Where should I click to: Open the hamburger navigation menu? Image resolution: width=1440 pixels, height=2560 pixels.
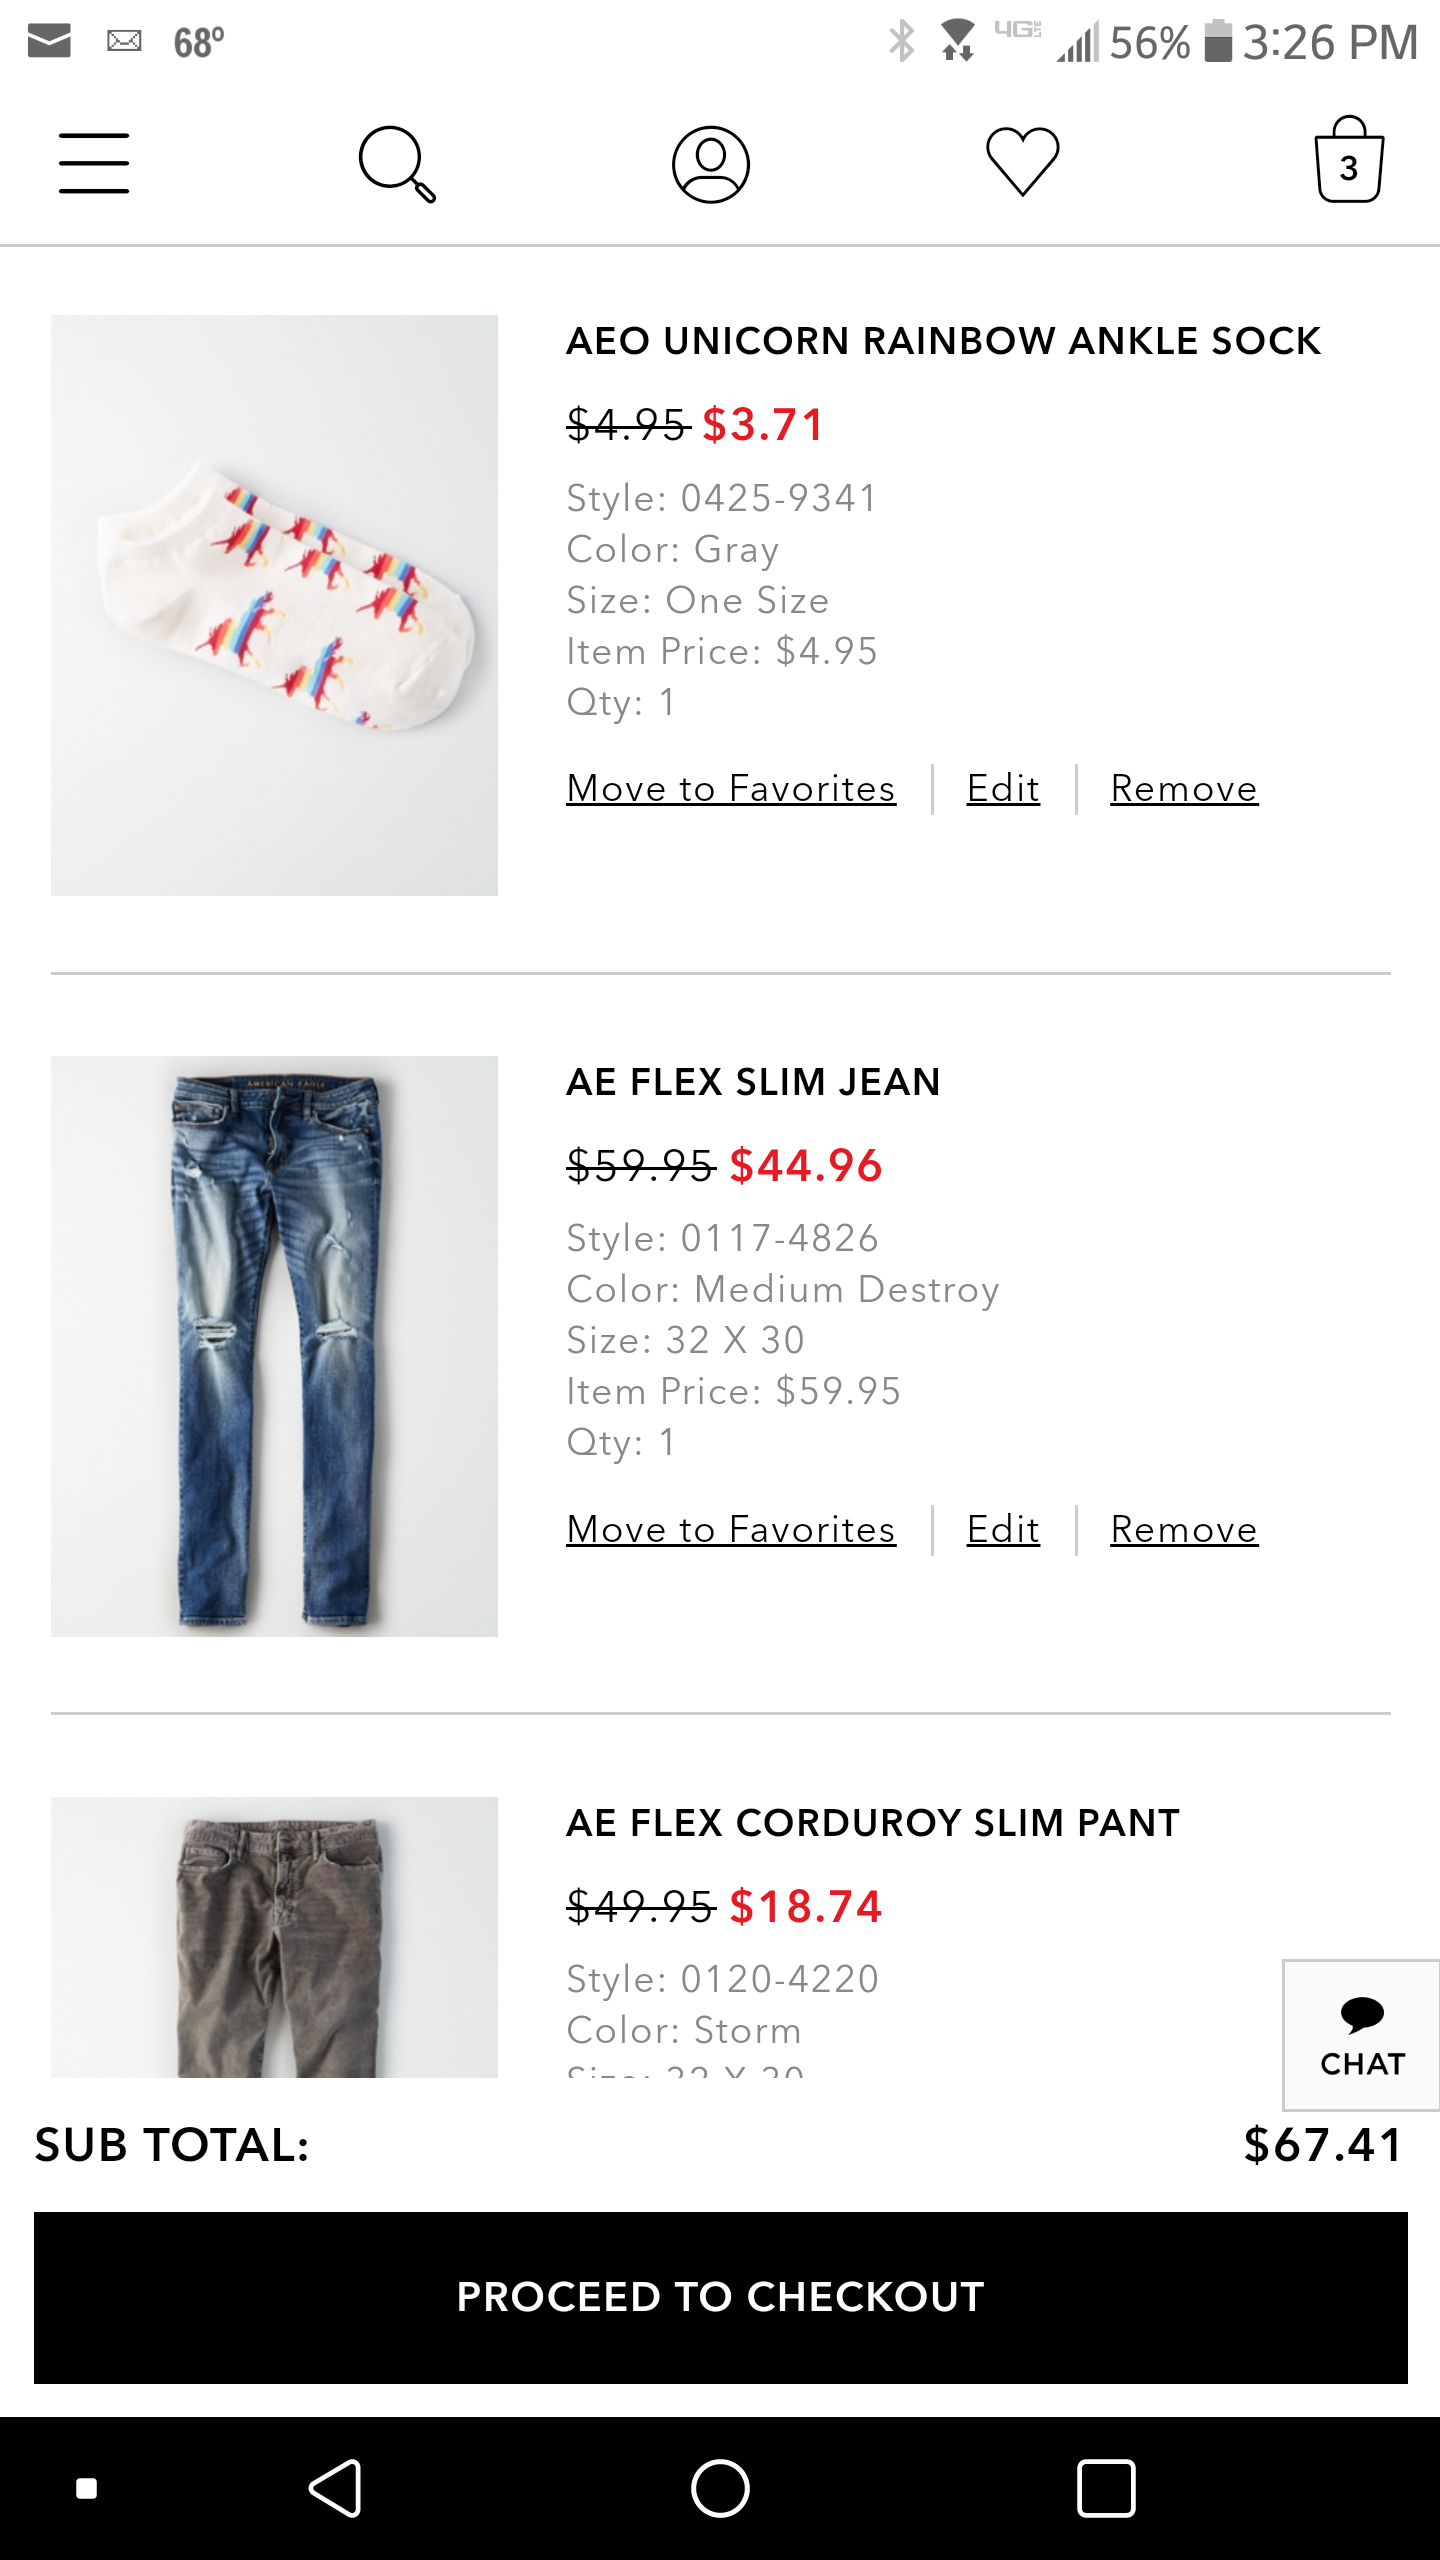point(94,163)
